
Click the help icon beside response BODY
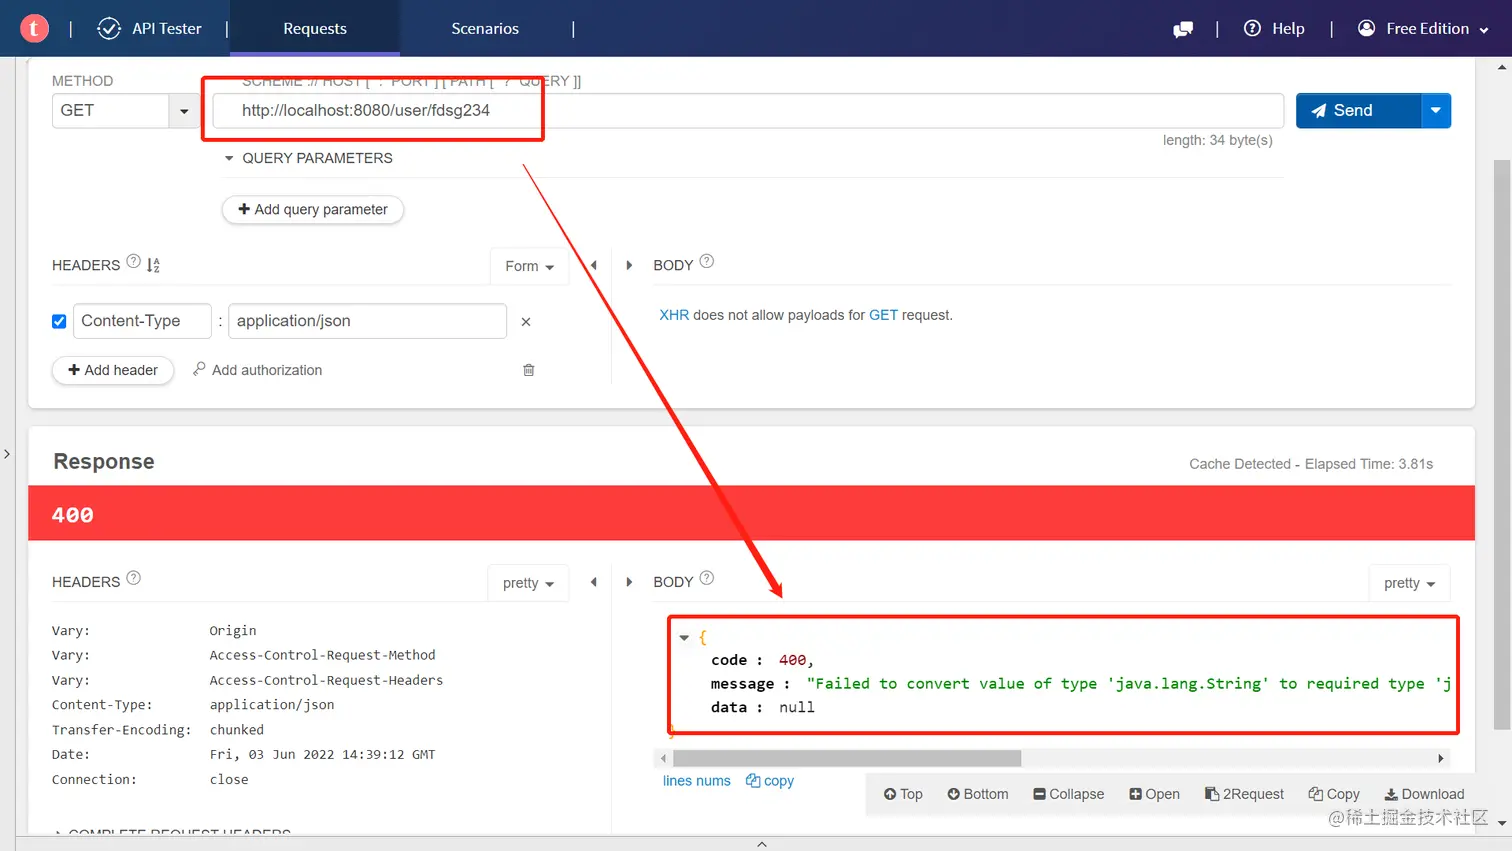(707, 578)
